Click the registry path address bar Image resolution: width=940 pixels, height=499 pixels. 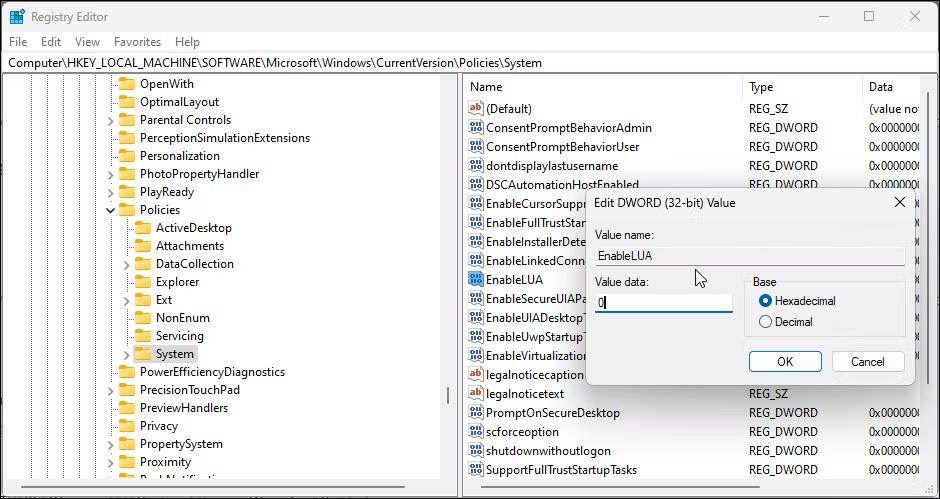pyautogui.click(x=470, y=62)
